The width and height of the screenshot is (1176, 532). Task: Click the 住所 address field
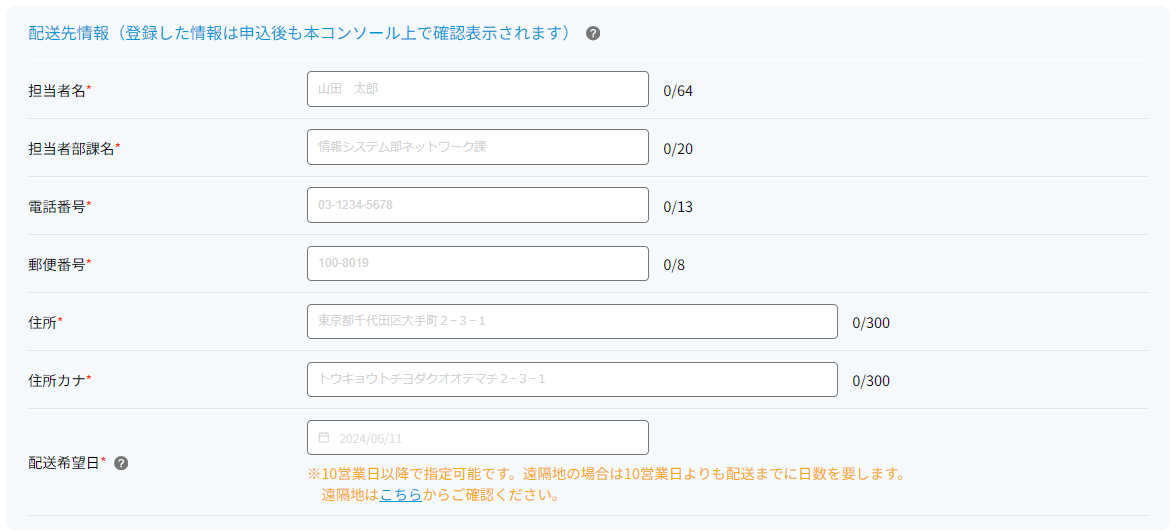[x=572, y=321]
